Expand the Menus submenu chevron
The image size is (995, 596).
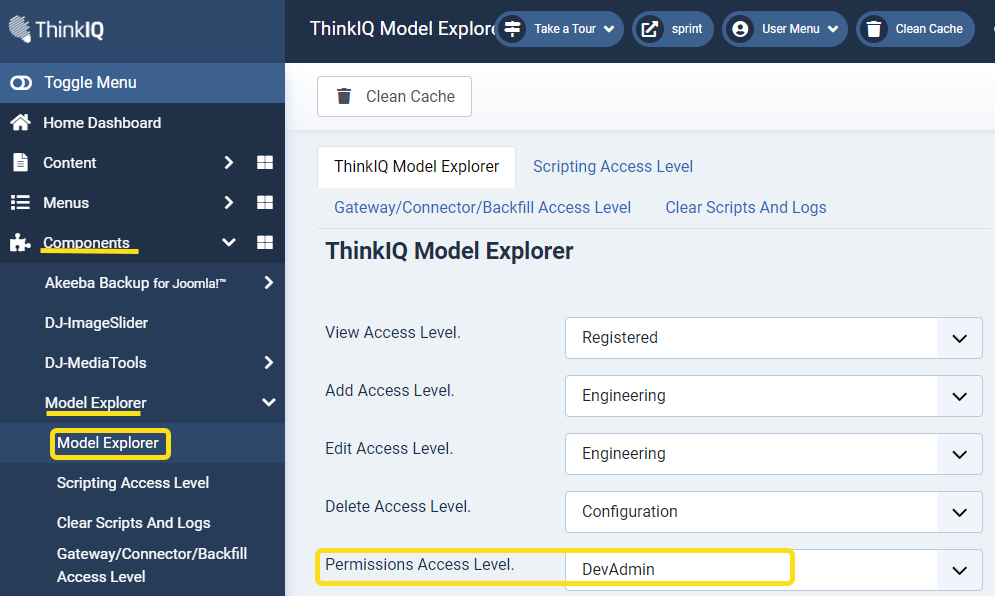[228, 202]
